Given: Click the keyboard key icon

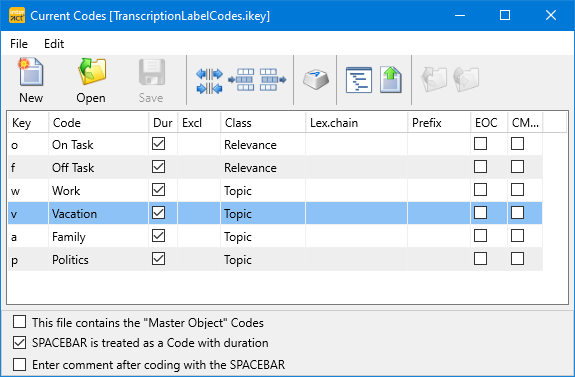Looking at the screenshot, I should (316, 79).
